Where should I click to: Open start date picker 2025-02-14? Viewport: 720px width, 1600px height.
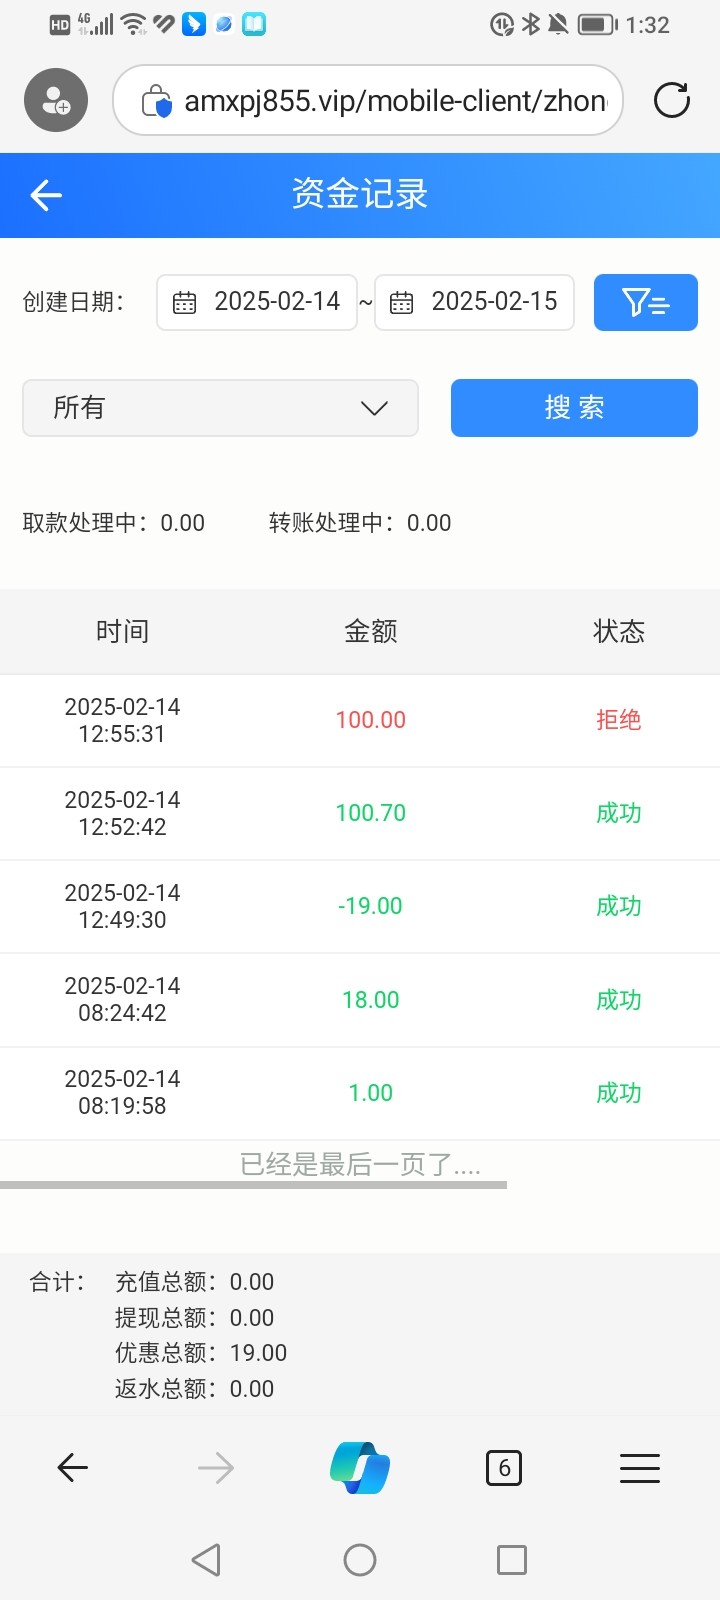pyautogui.click(x=257, y=302)
